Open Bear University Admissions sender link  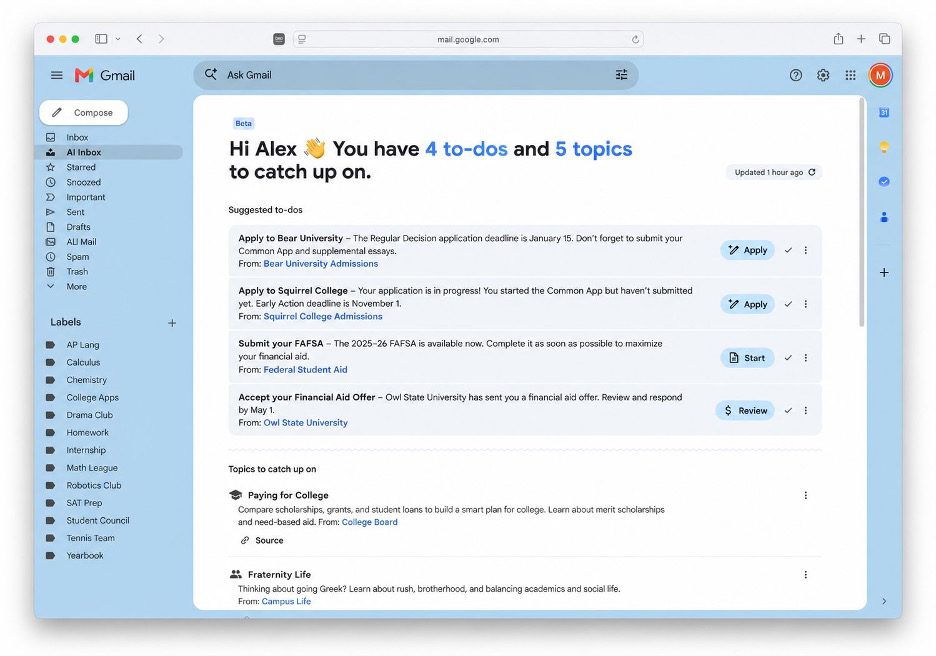coord(321,263)
